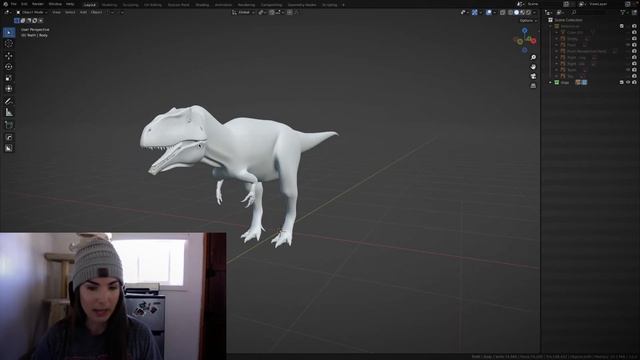
Task: Click the new scene icon beside Scene field
Action: click(566, 4)
